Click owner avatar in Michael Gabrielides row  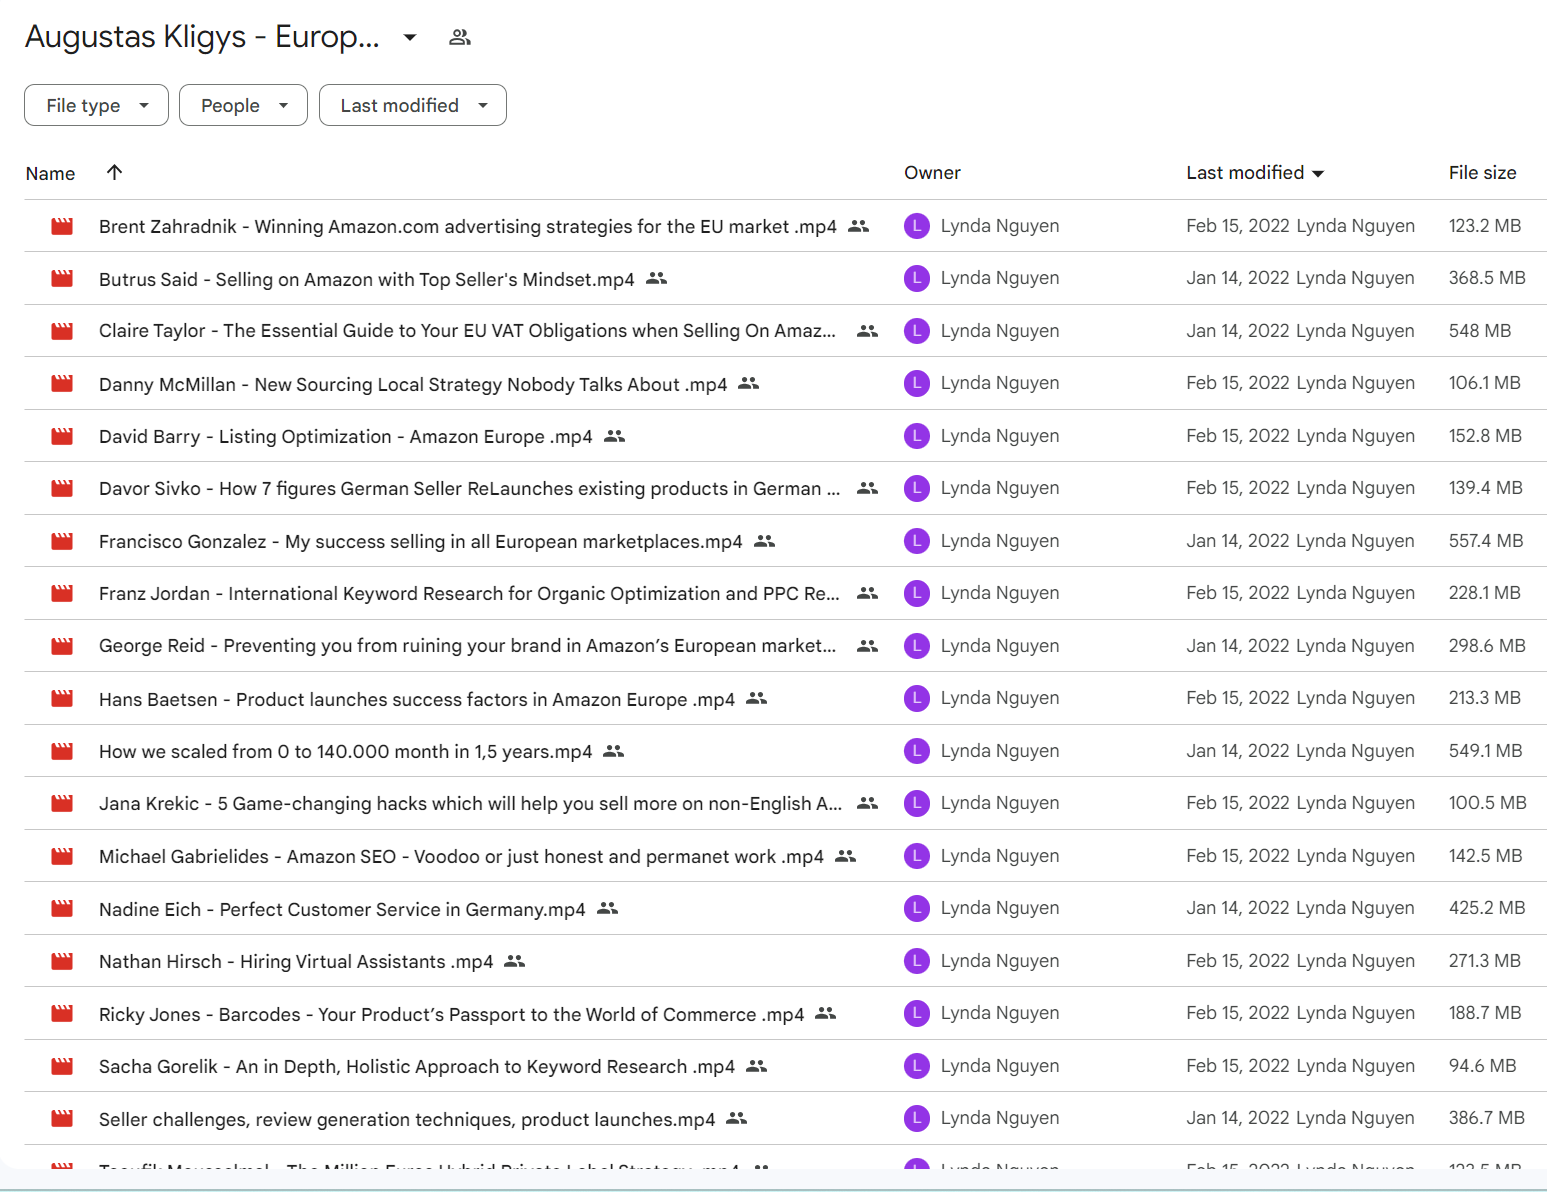pos(917,856)
